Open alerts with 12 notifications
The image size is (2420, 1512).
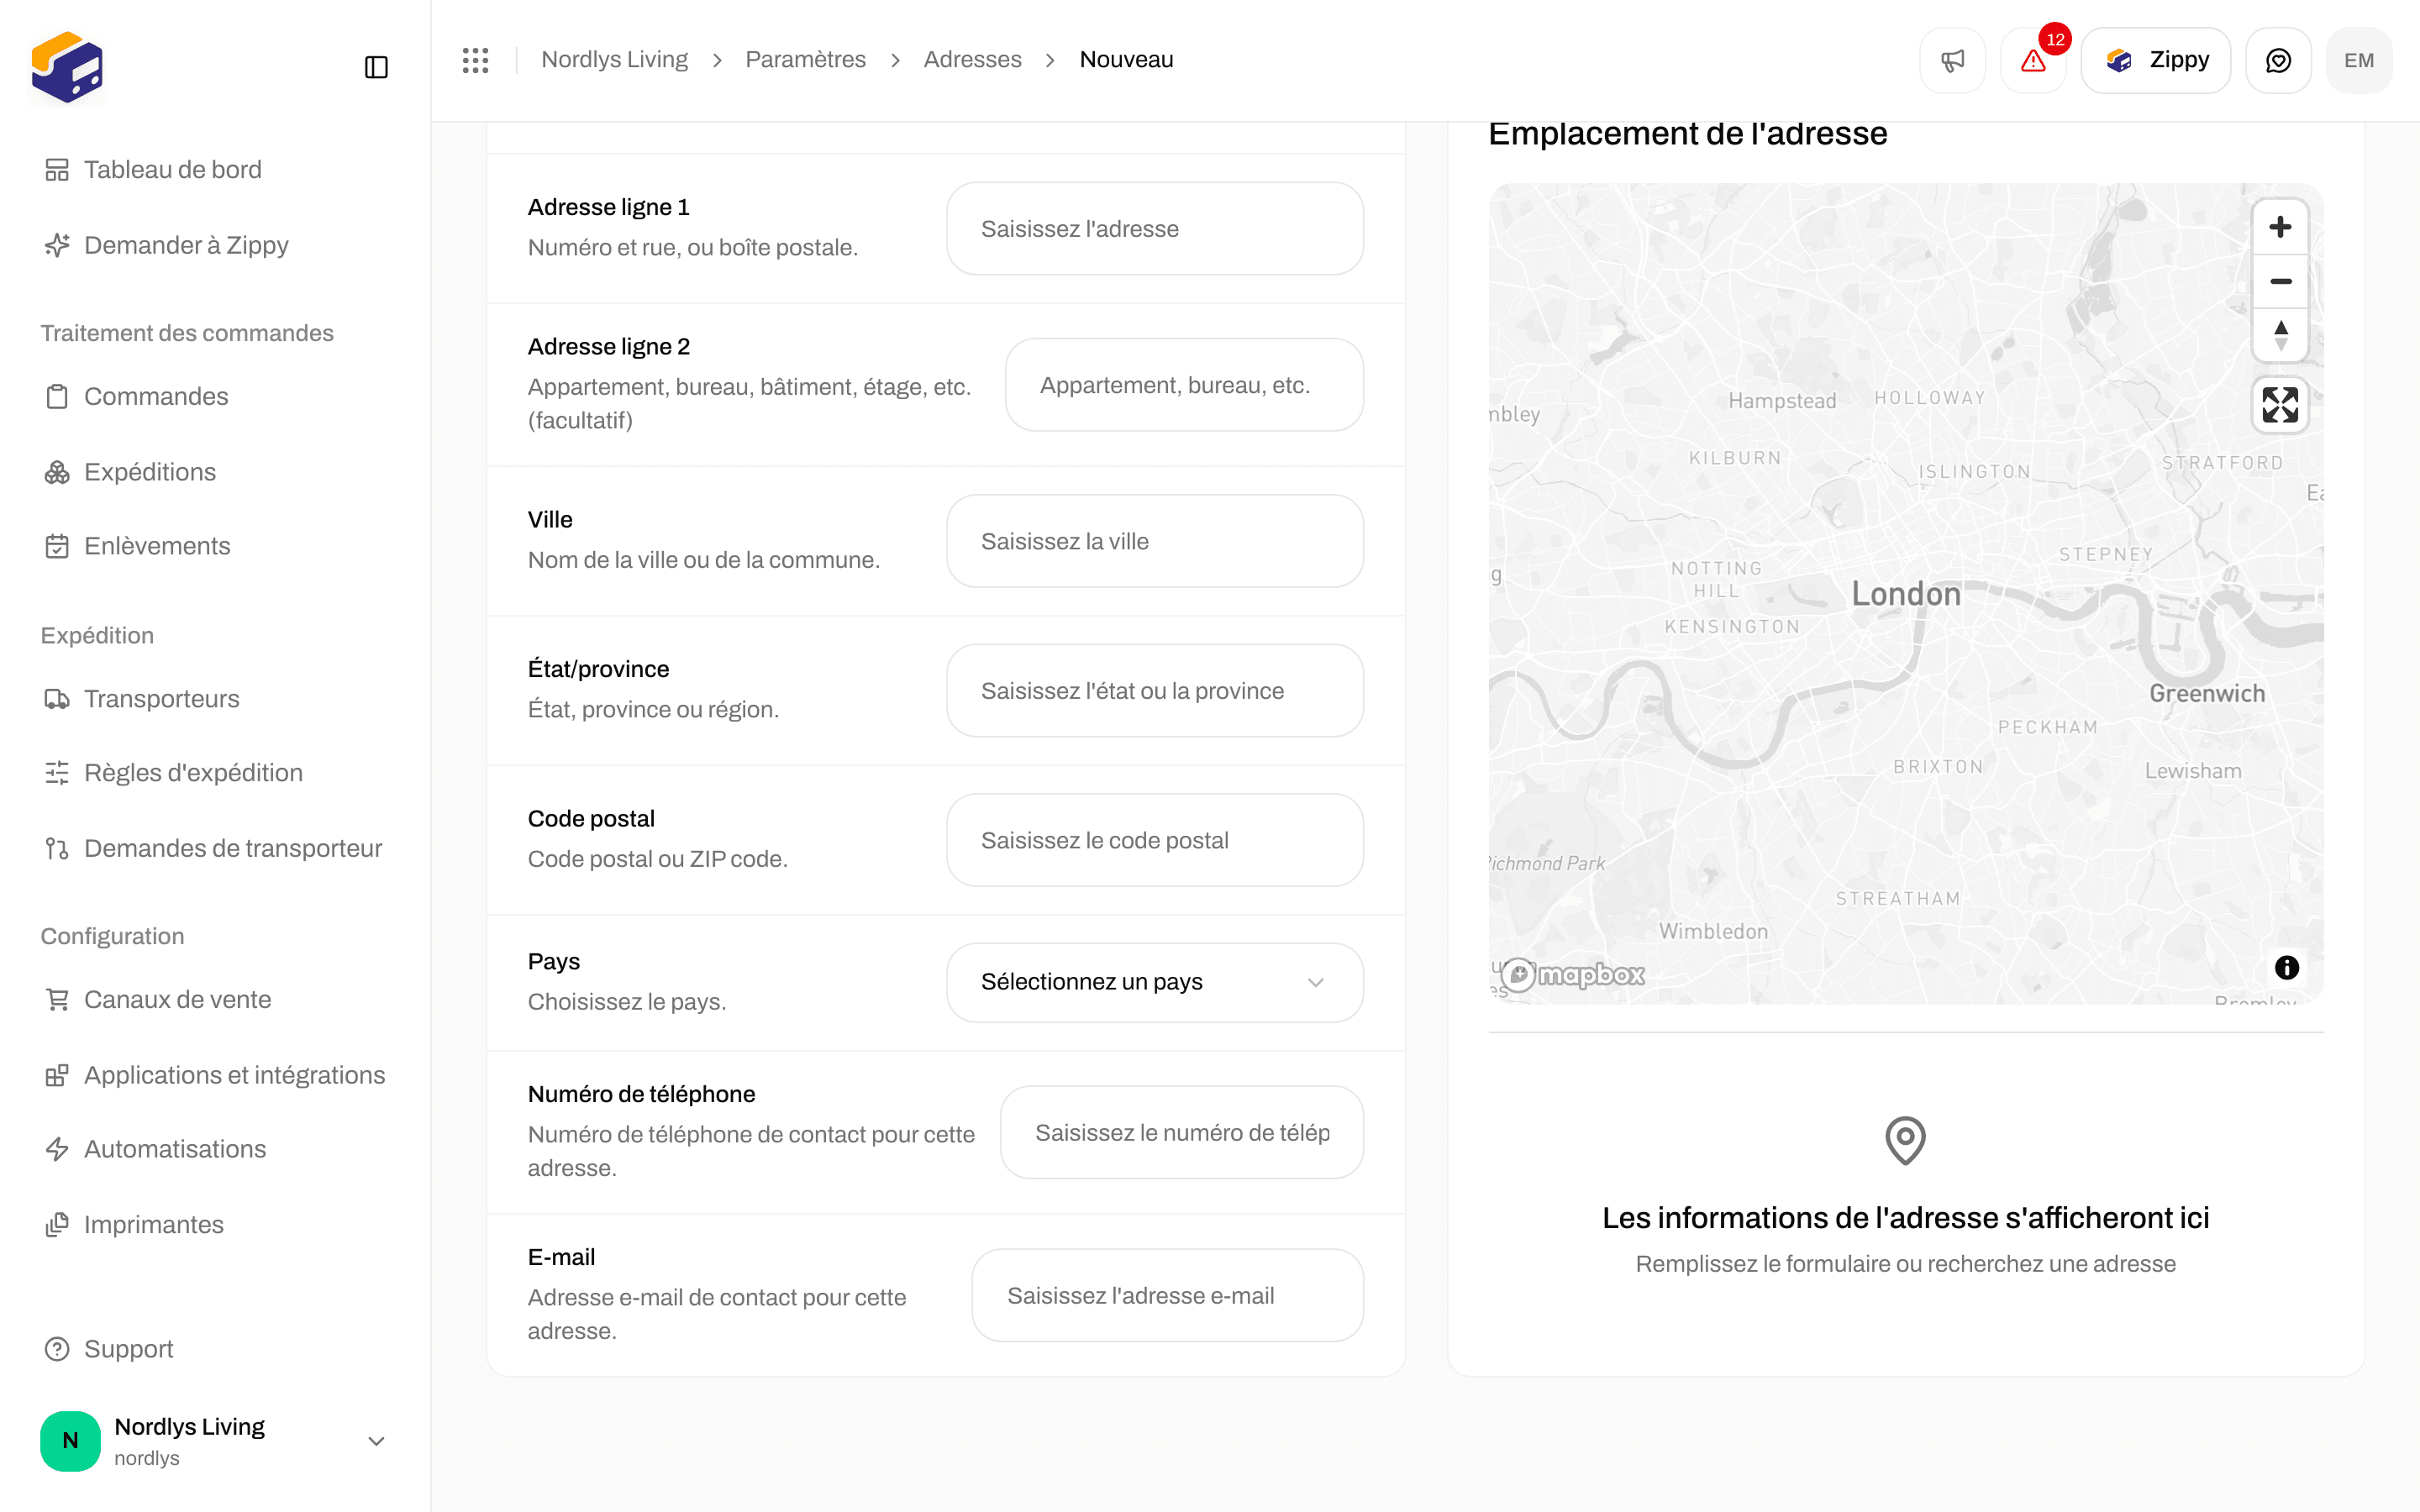tap(2033, 60)
